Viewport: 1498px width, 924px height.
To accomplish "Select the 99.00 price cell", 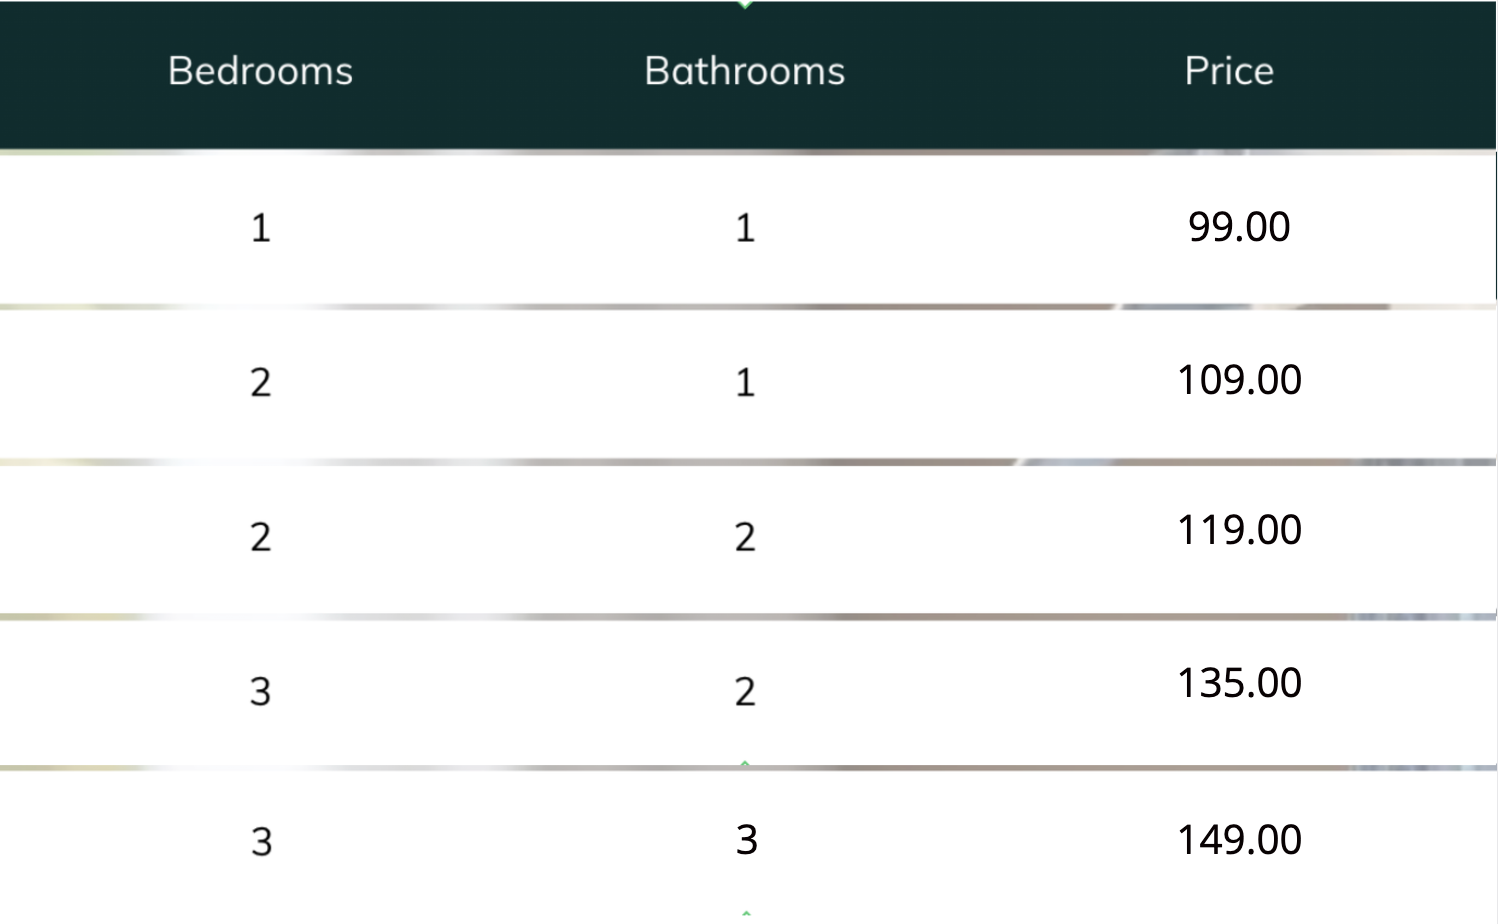I will [x=1239, y=227].
